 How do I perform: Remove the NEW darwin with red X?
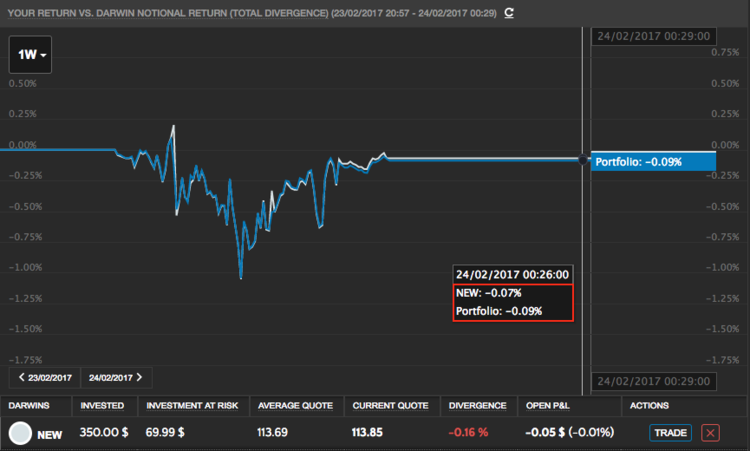coord(710,433)
